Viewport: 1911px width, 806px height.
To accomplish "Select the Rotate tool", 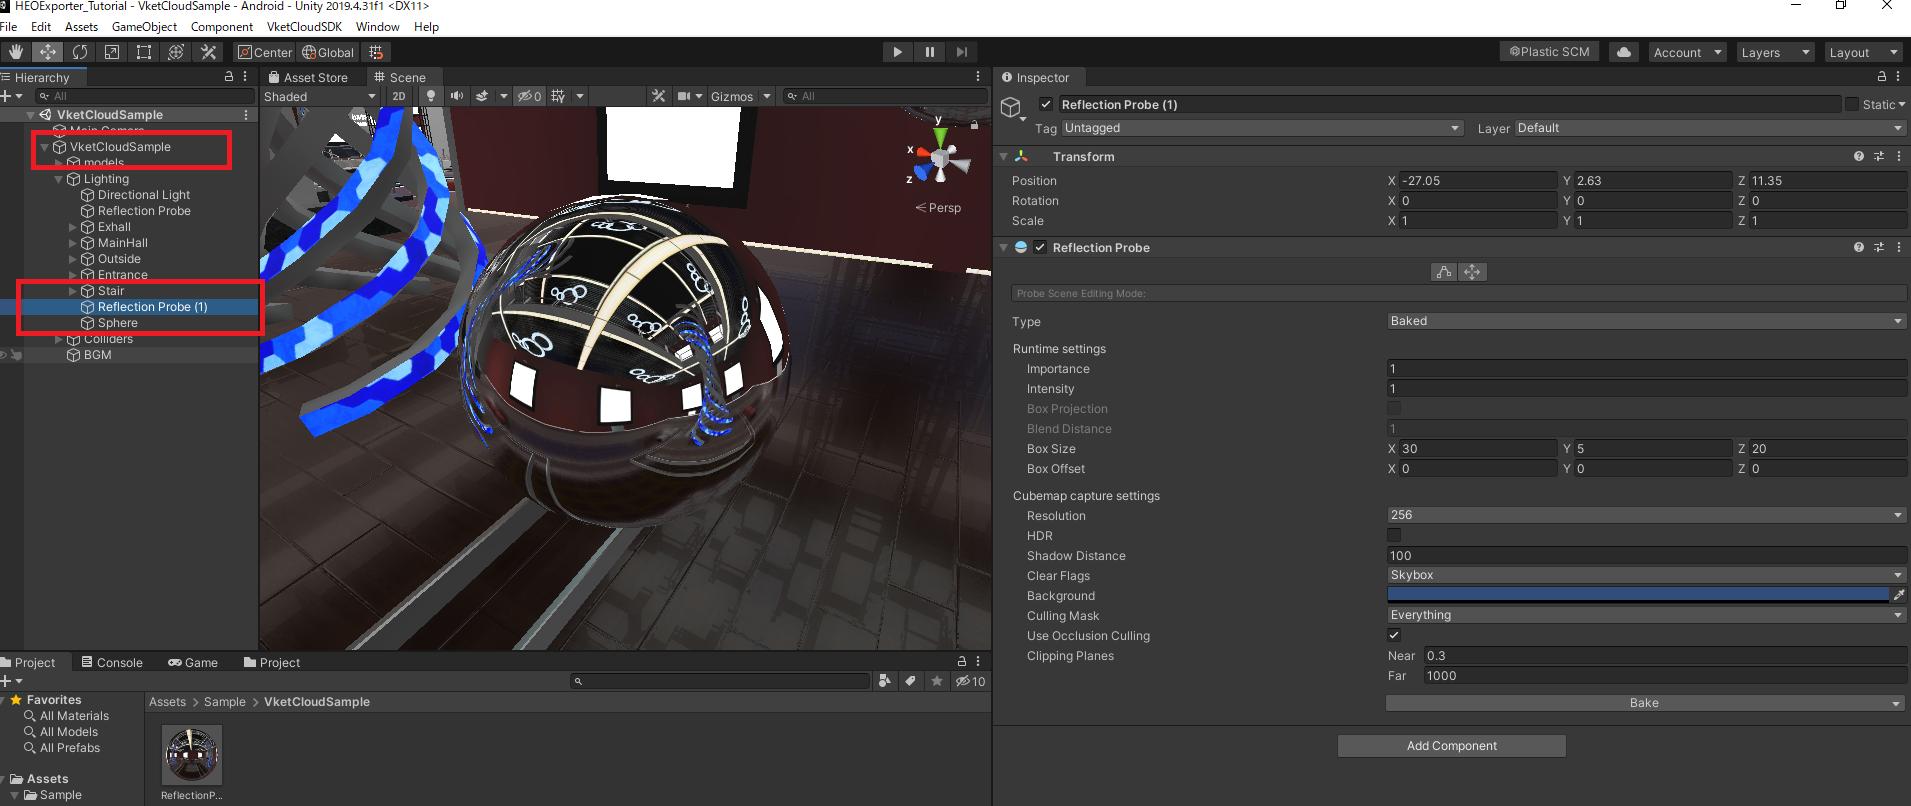I will [x=80, y=52].
